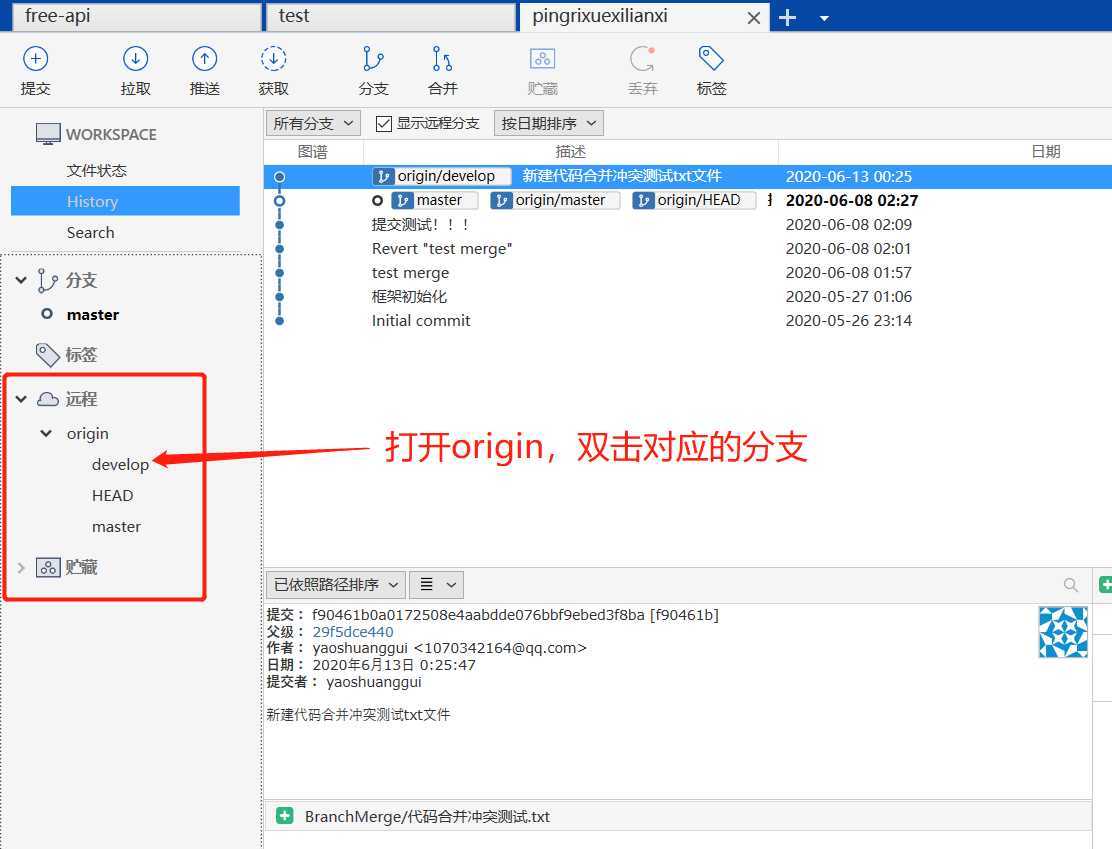This screenshot has width=1112, height=849.
Task: Open the list view mode dropdown
Action: [x=437, y=584]
